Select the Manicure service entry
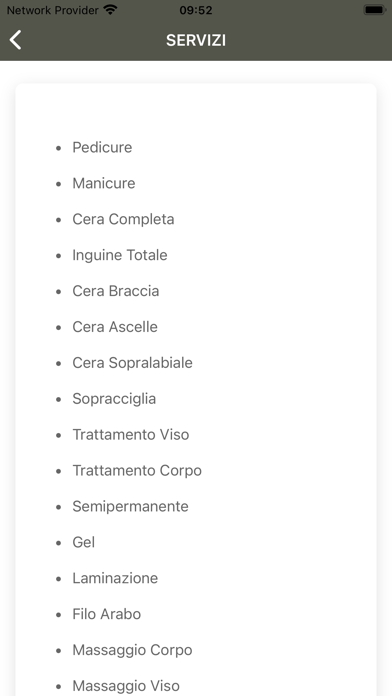Screen dimensions: 392x696 point(104,183)
